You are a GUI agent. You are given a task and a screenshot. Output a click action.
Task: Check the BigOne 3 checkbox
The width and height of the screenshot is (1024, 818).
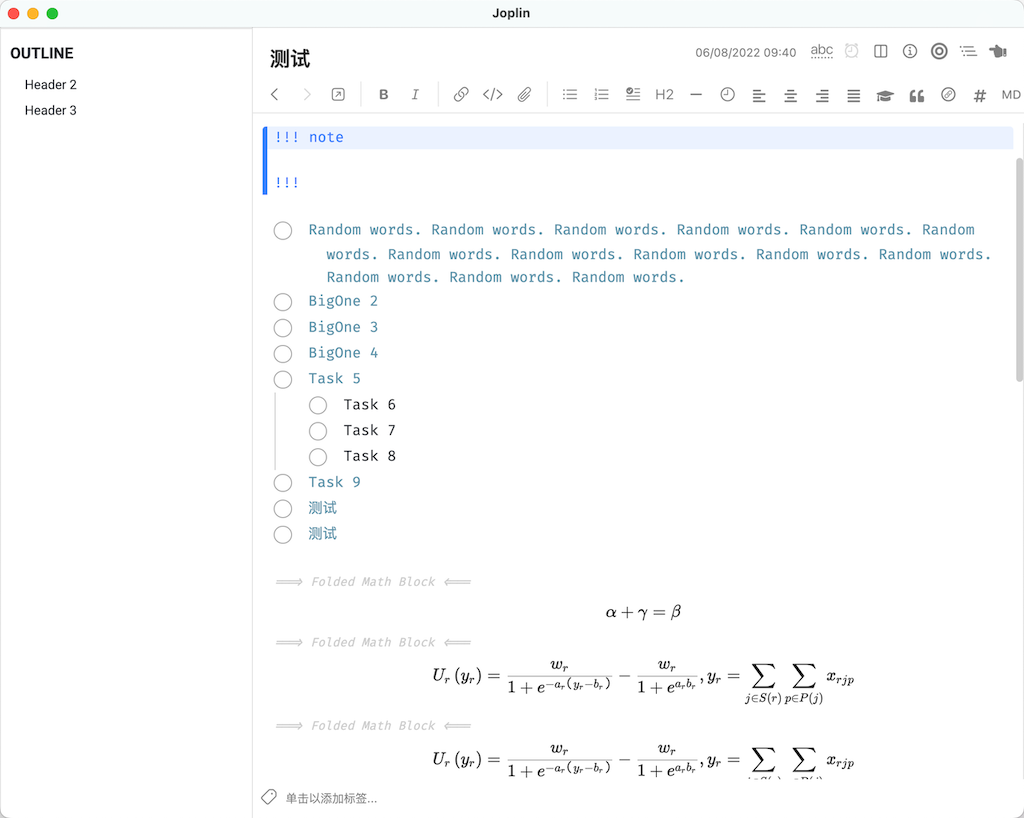pyautogui.click(x=283, y=328)
